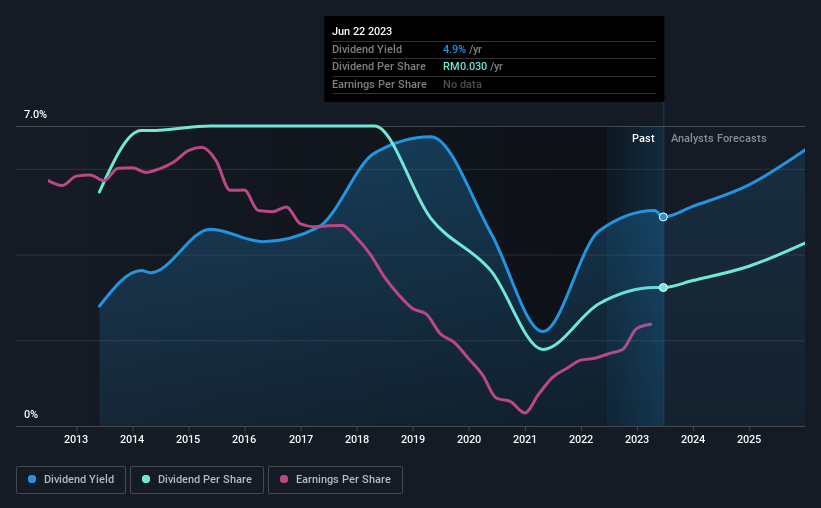
Task: Click the 2016 x-axis label
Action: 244,439
